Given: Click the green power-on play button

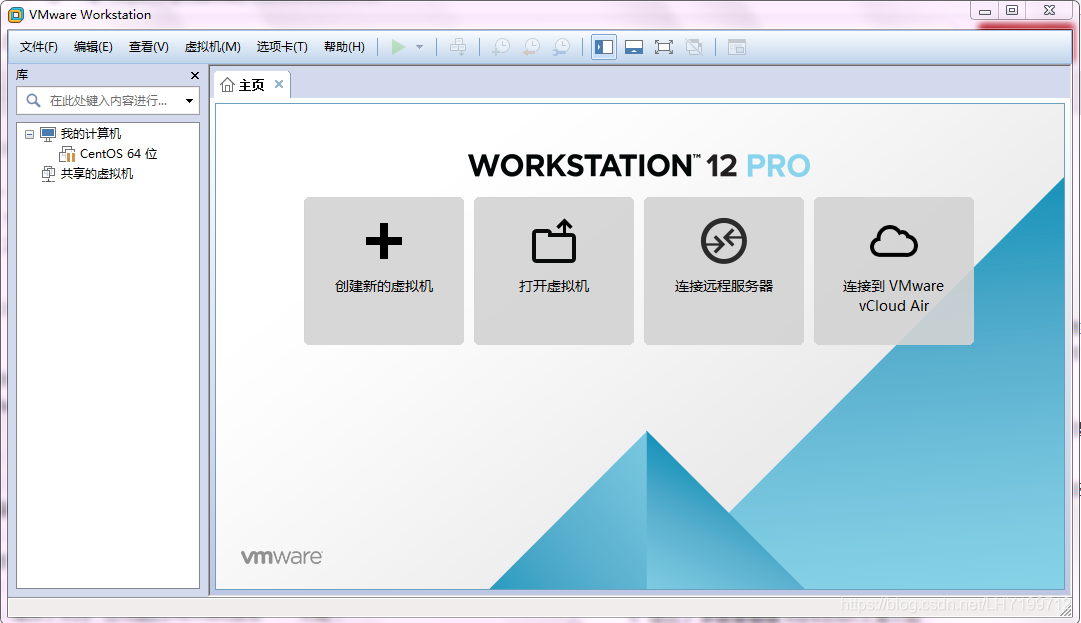Looking at the screenshot, I should (398, 47).
